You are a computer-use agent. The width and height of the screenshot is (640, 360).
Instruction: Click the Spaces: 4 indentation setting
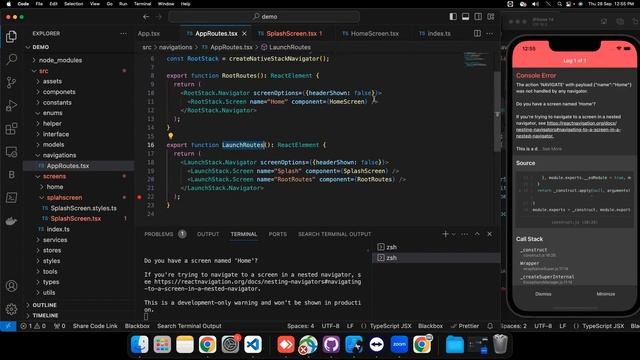[300, 326]
